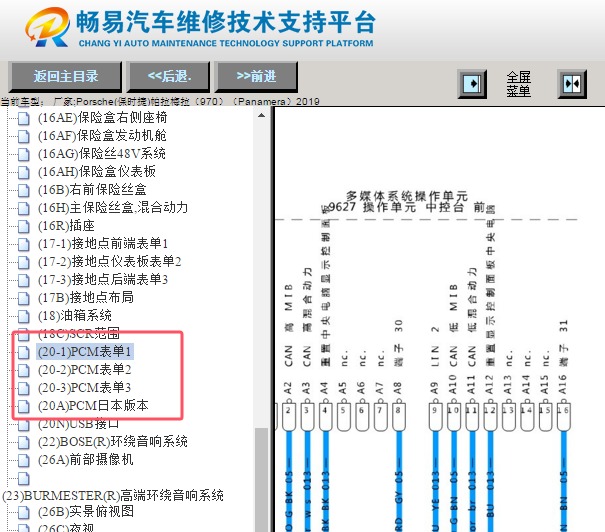Click document icon beside (16AE)保险盒右侧座椅
Image resolution: width=605 pixels, height=532 pixels.
[24, 118]
